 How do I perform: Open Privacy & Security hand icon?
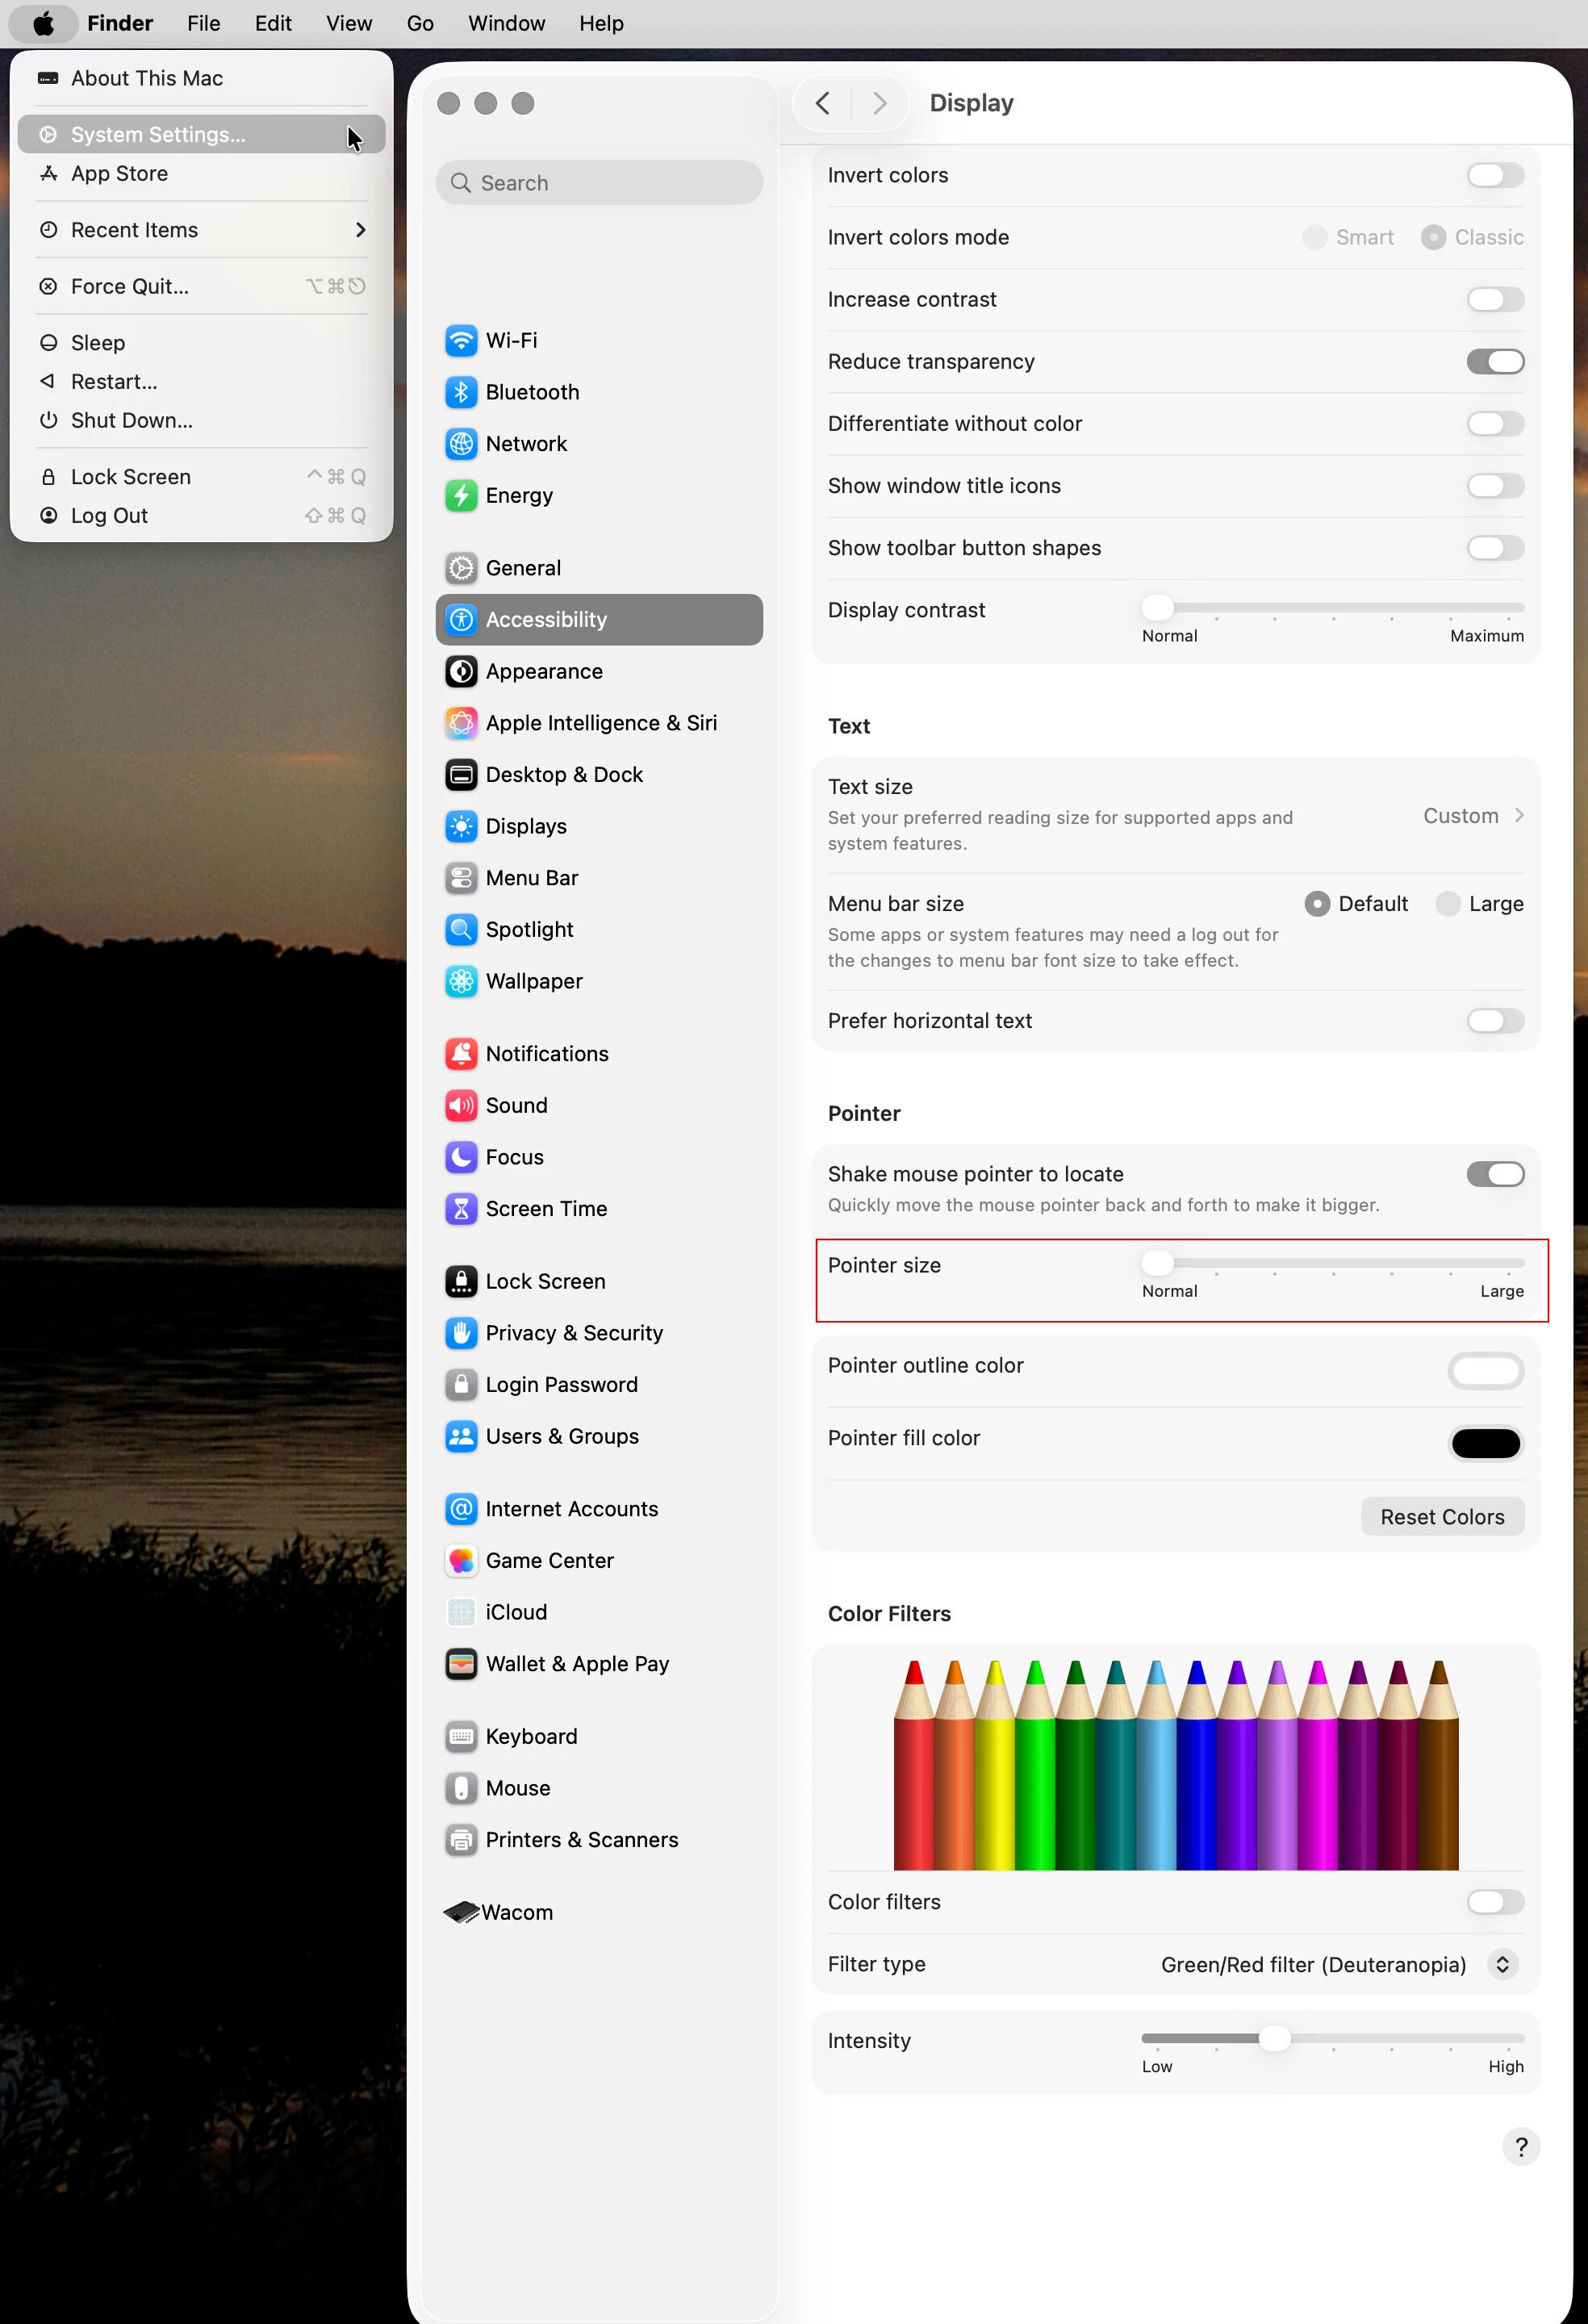point(461,1333)
